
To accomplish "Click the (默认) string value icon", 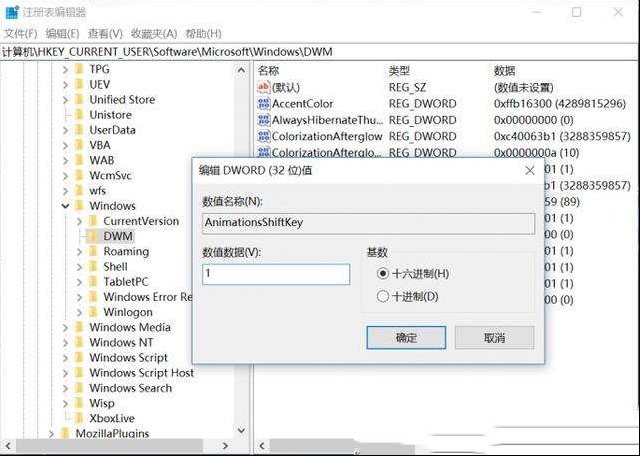I will [x=264, y=87].
